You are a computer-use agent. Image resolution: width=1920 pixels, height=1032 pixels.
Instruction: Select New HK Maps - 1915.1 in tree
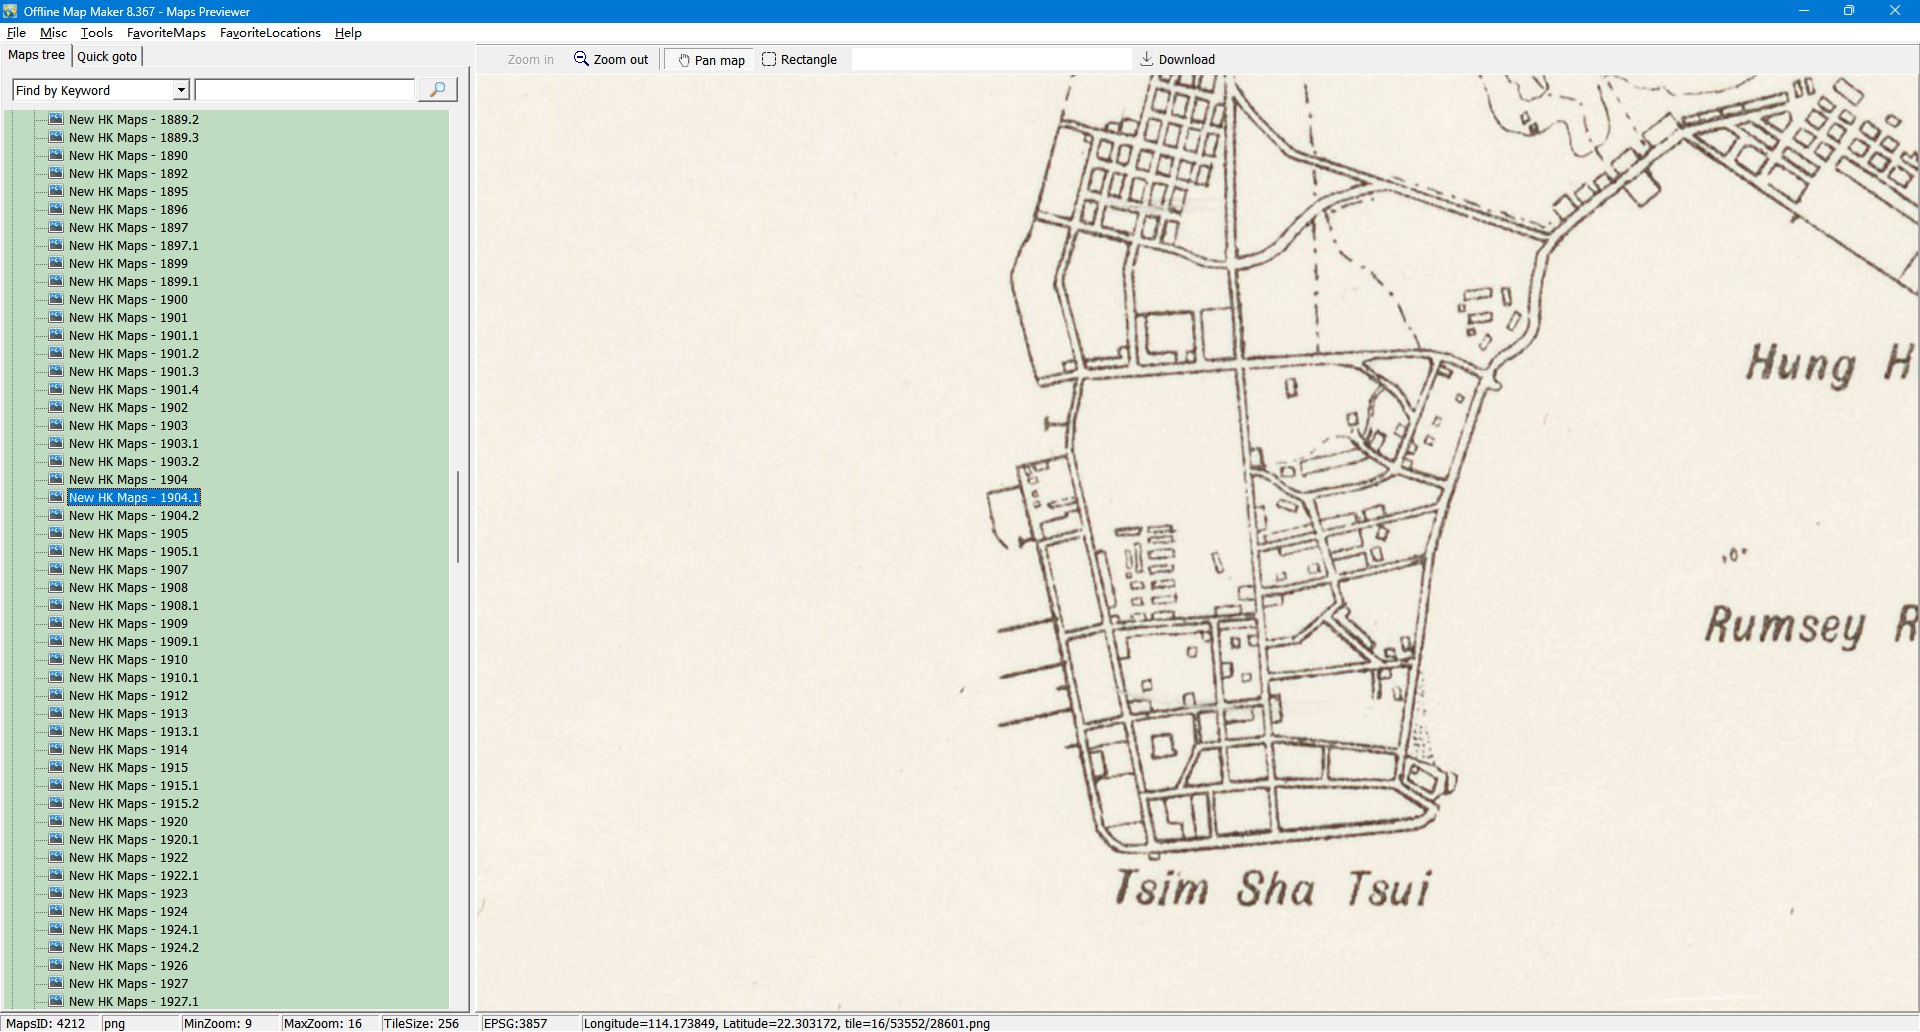click(133, 786)
